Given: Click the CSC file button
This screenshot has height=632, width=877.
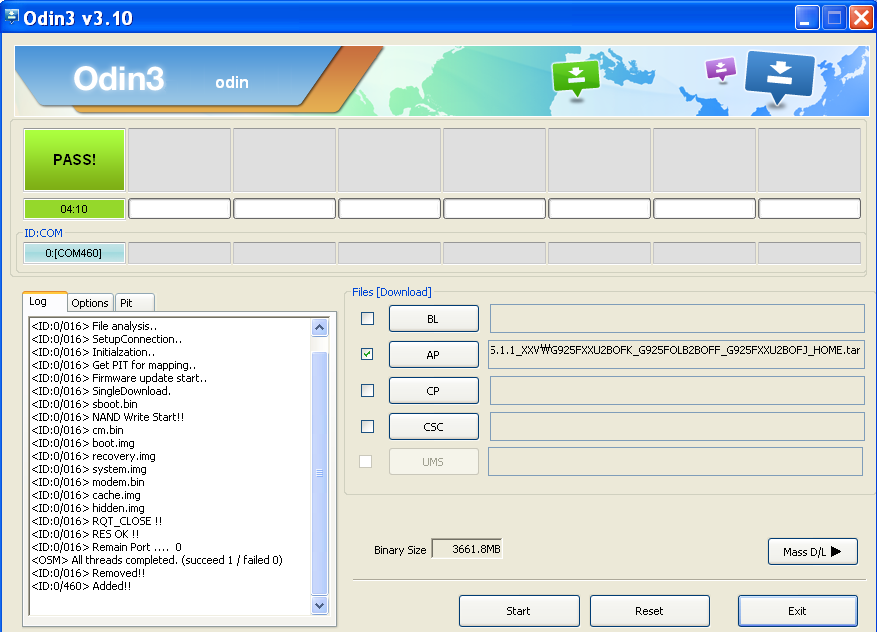Looking at the screenshot, I should click(x=433, y=427).
